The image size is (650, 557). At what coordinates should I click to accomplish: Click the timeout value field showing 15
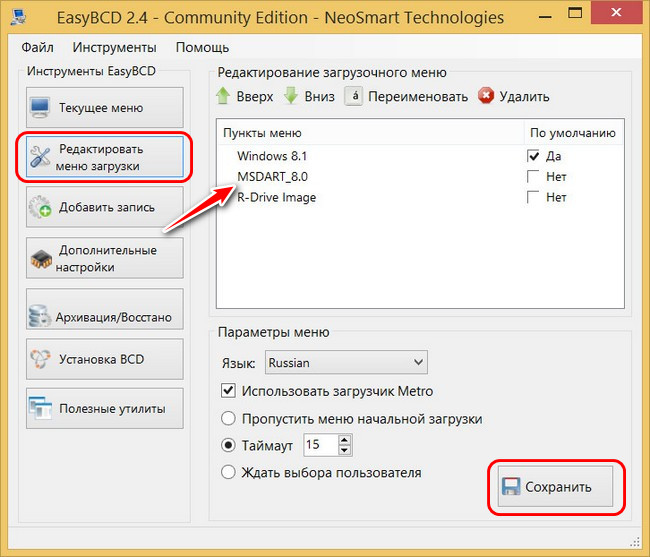tap(321, 445)
